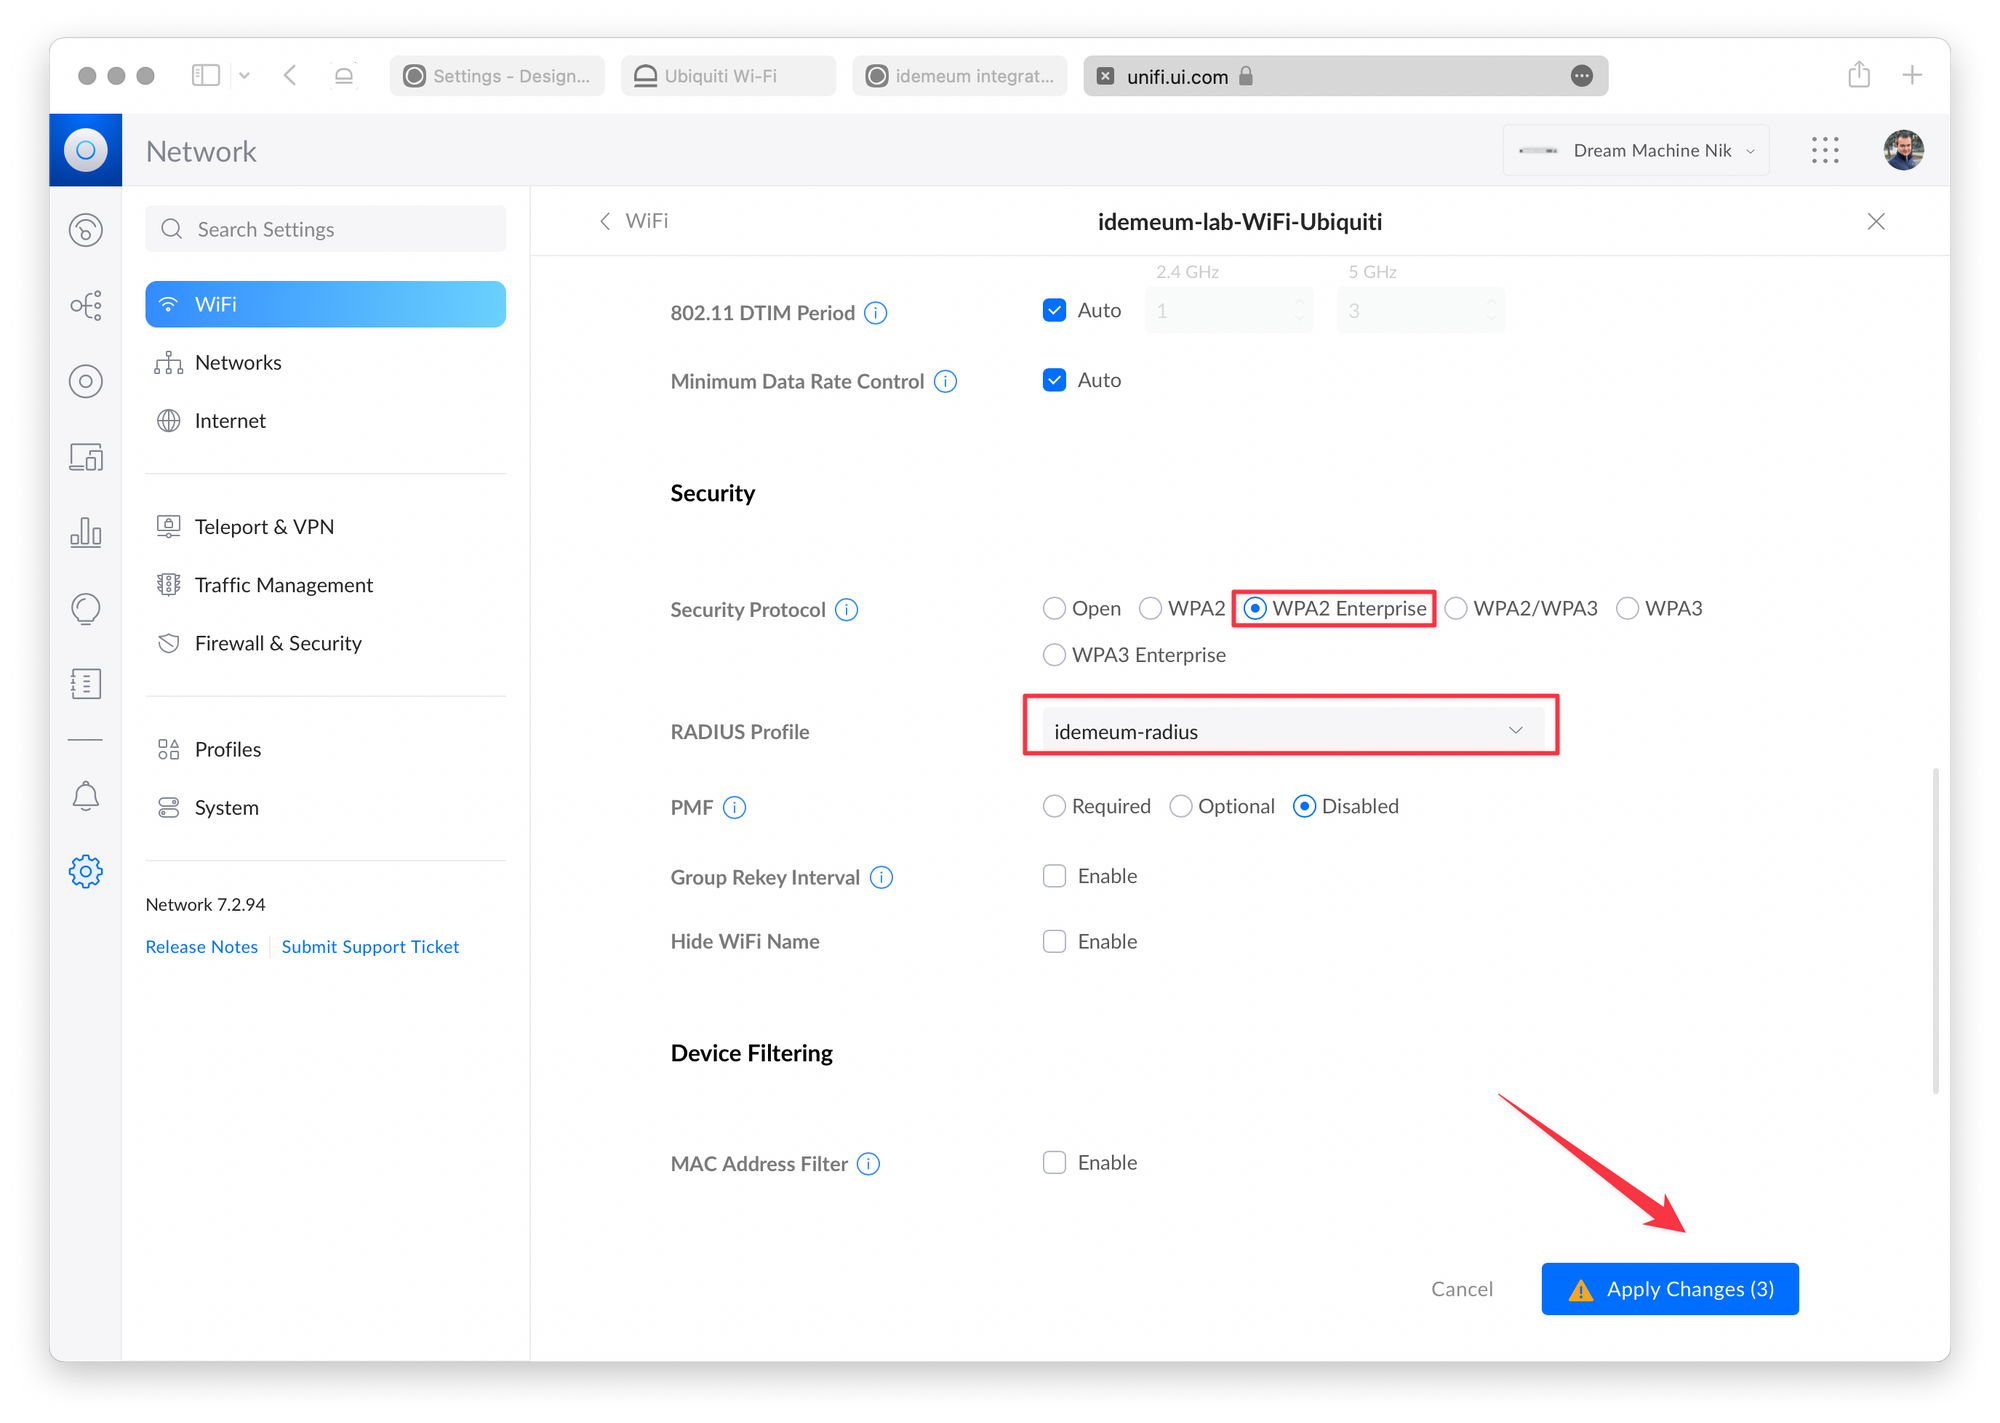Close the idemeum-lab-WiFi-Ubiquiti panel with the X
Viewport: 2000px width, 1423px height.
[x=1876, y=222]
